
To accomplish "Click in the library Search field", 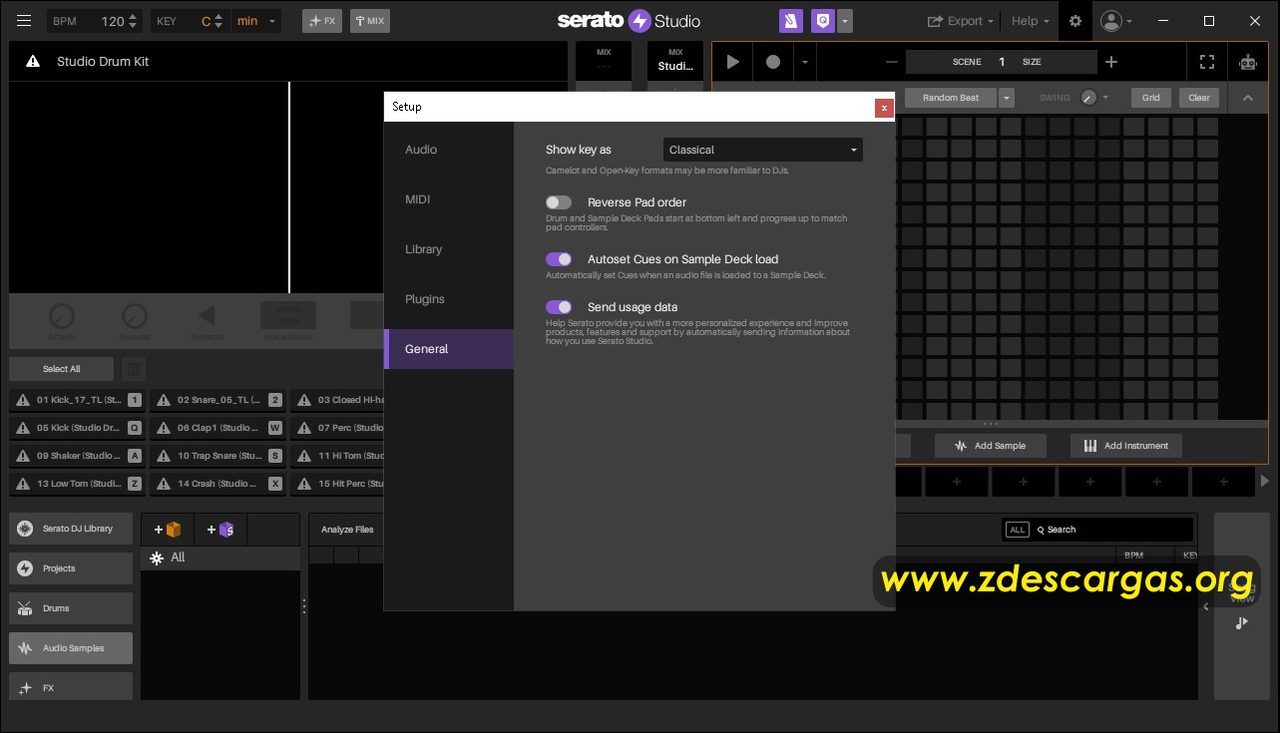I will pyautogui.click(x=1114, y=530).
